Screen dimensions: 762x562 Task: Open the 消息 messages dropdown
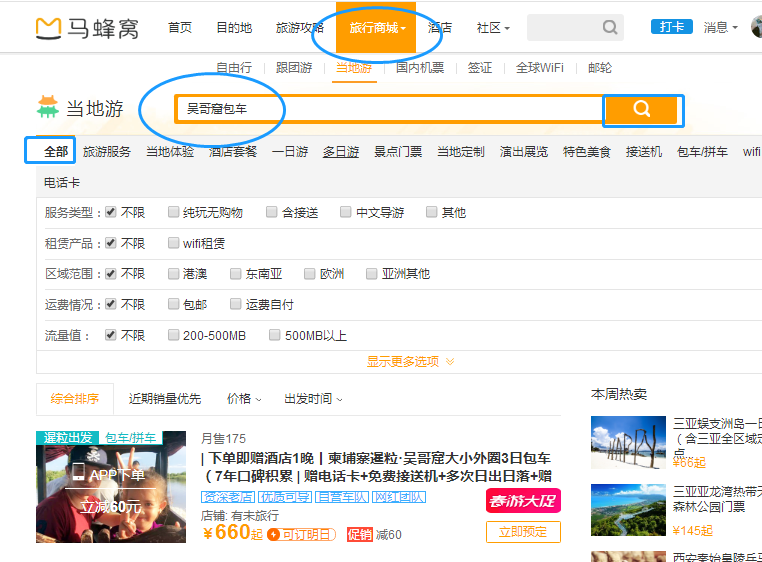pos(720,28)
